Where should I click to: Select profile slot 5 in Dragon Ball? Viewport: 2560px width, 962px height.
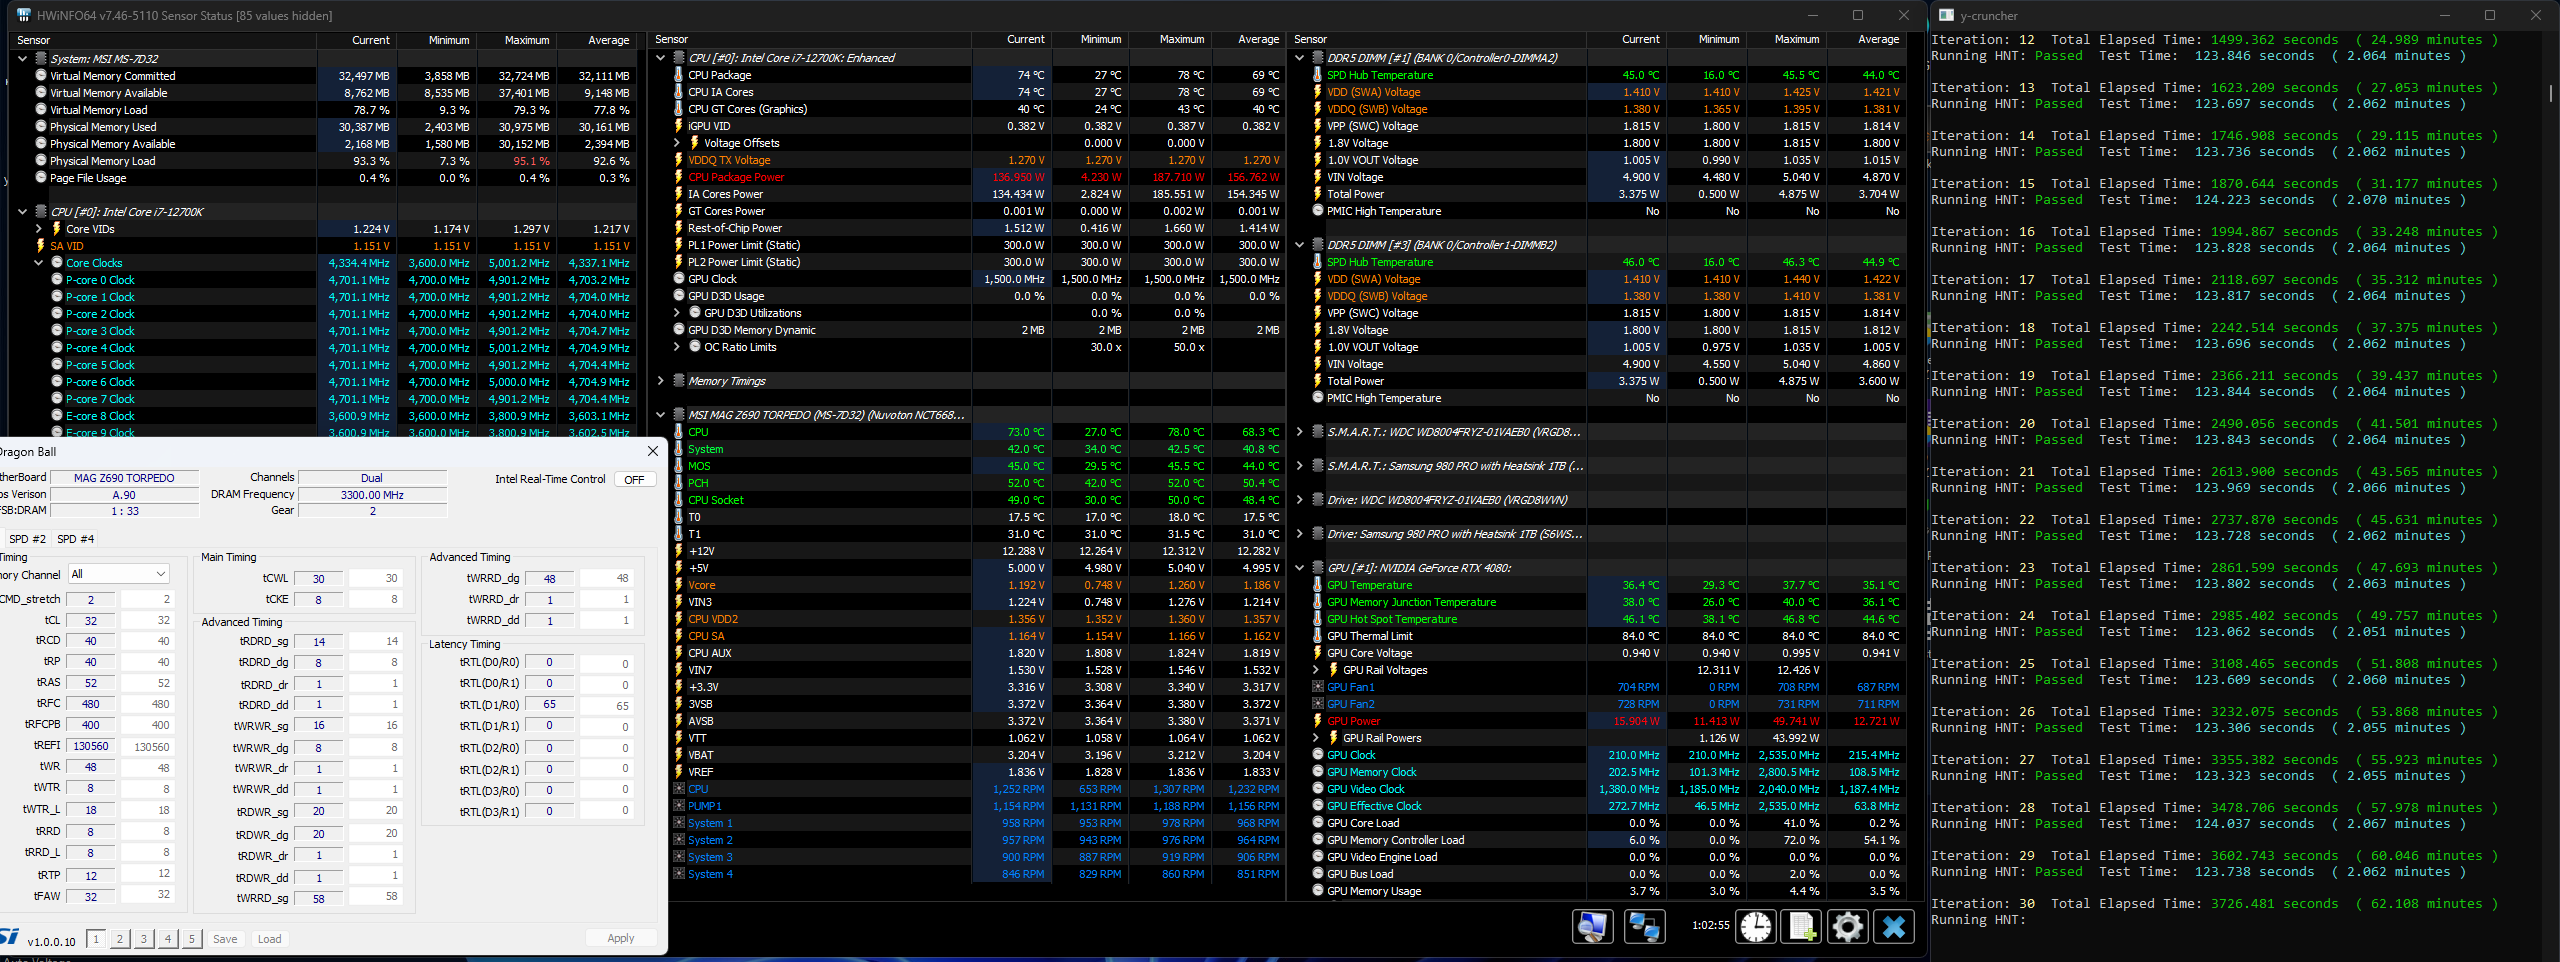[192, 939]
